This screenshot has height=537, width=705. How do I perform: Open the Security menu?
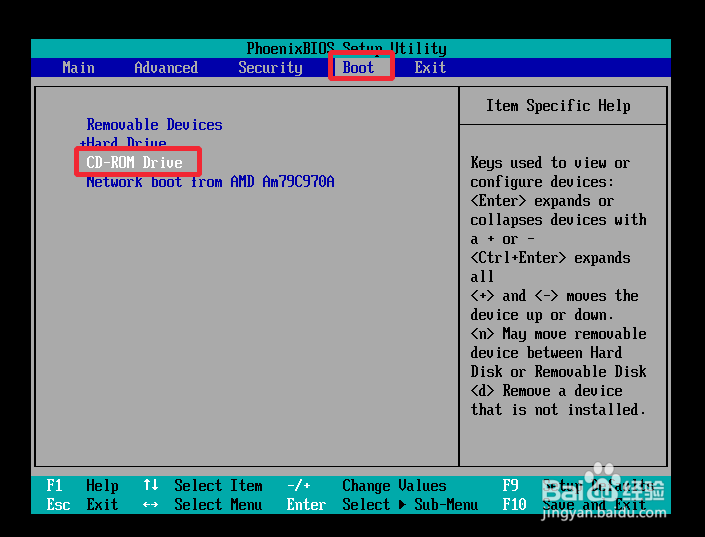click(x=270, y=68)
